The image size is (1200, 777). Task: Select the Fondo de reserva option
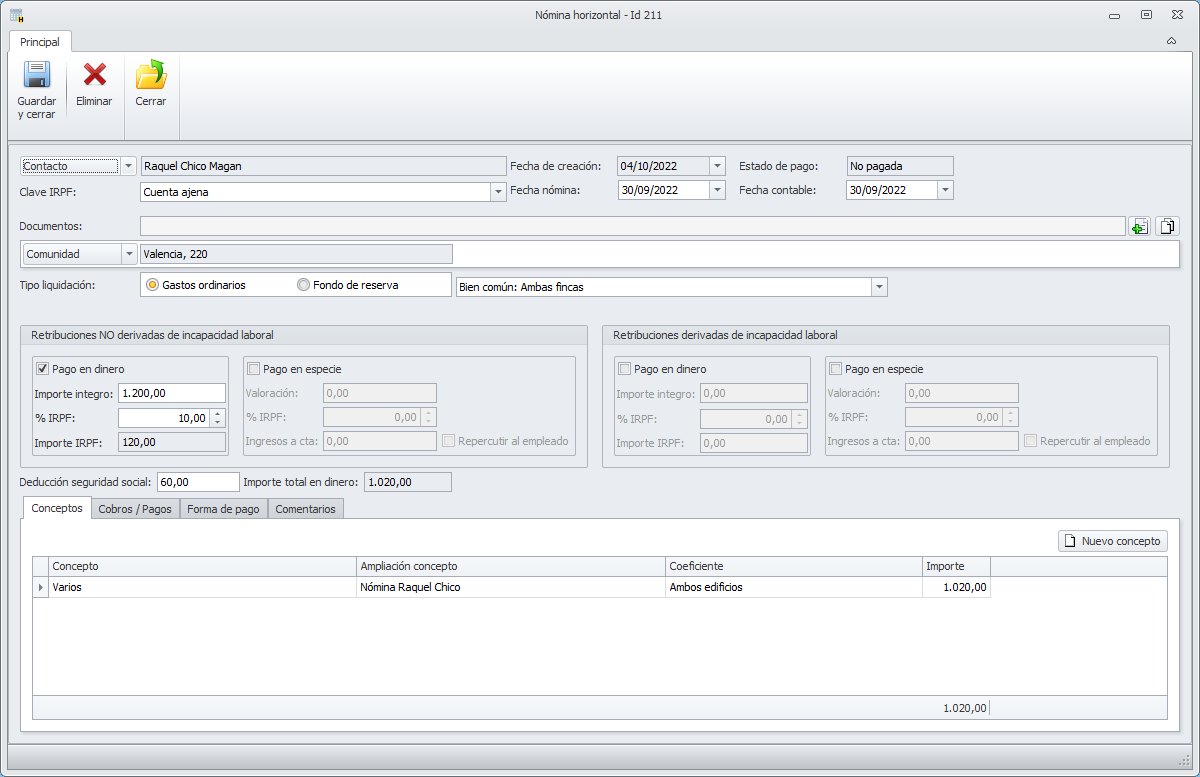(x=304, y=285)
